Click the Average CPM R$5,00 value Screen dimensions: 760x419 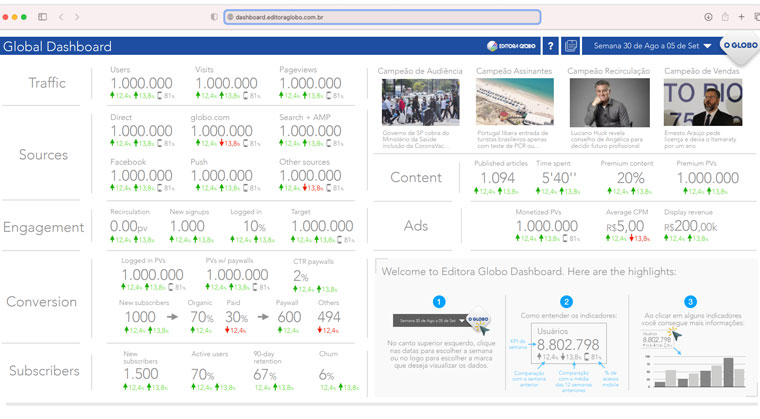click(625, 226)
